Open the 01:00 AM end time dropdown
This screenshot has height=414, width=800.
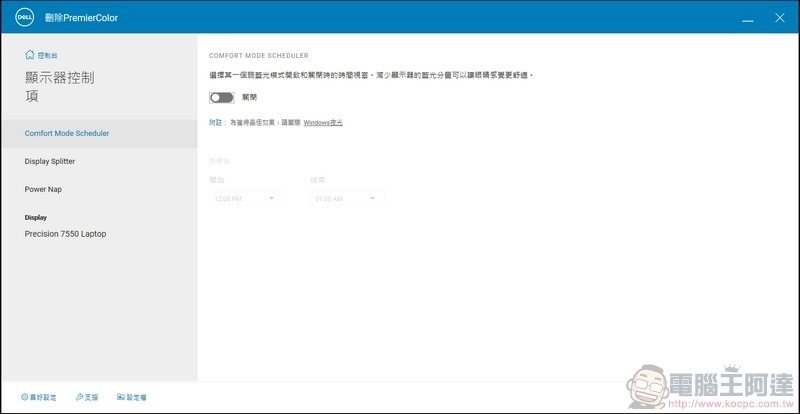(x=346, y=199)
